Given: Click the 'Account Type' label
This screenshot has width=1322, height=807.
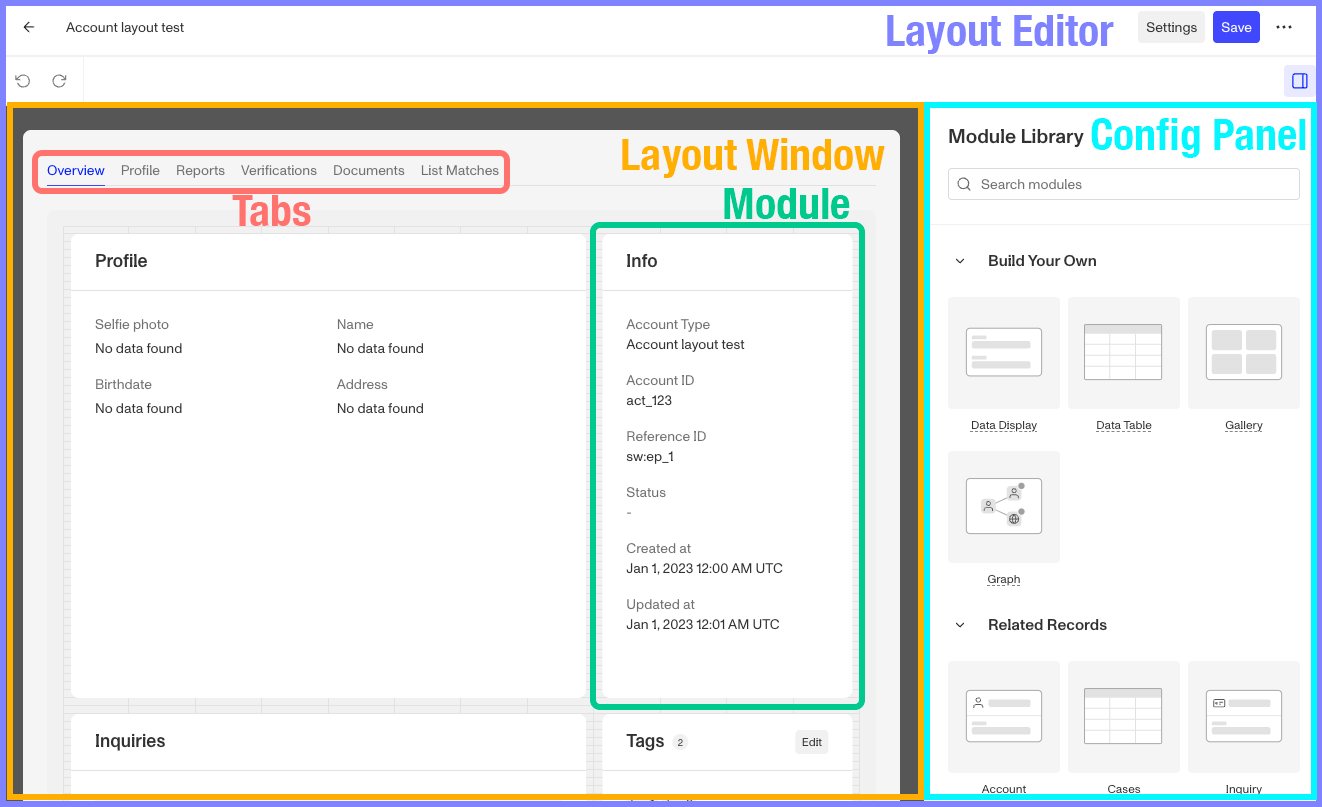Looking at the screenshot, I should click(x=668, y=324).
